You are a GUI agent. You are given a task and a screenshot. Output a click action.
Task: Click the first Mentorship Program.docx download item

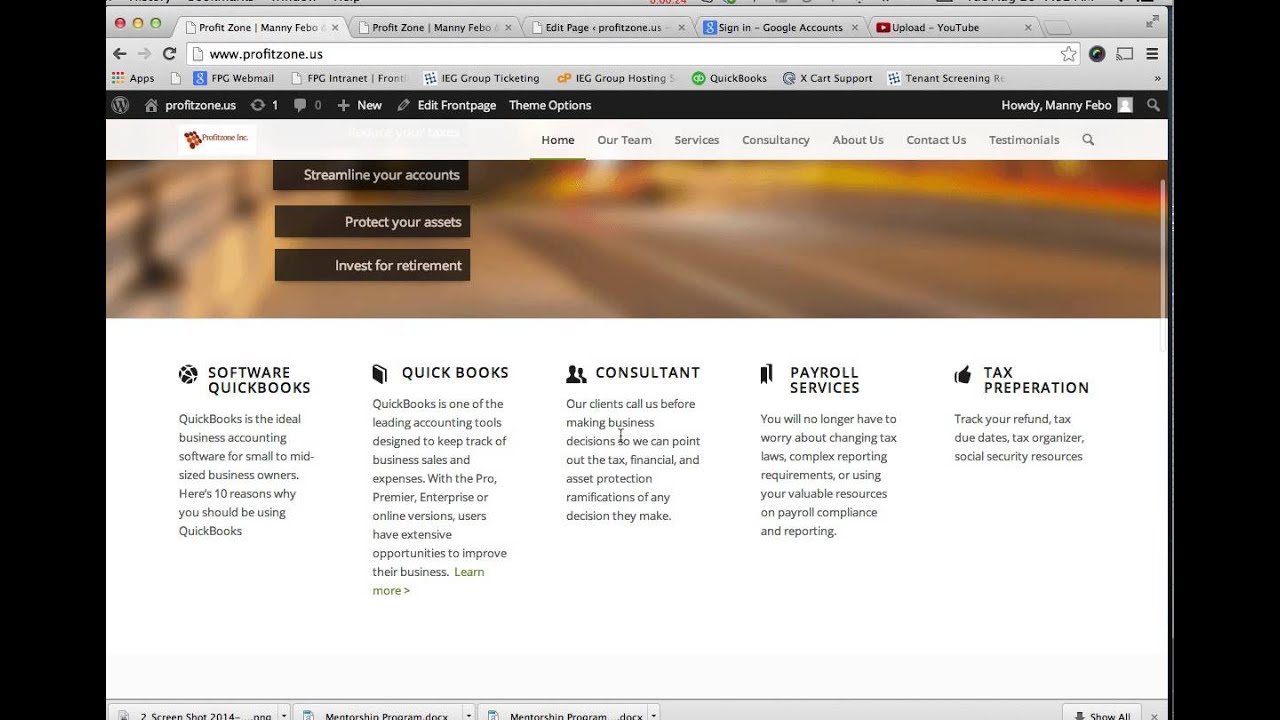[376, 715]
